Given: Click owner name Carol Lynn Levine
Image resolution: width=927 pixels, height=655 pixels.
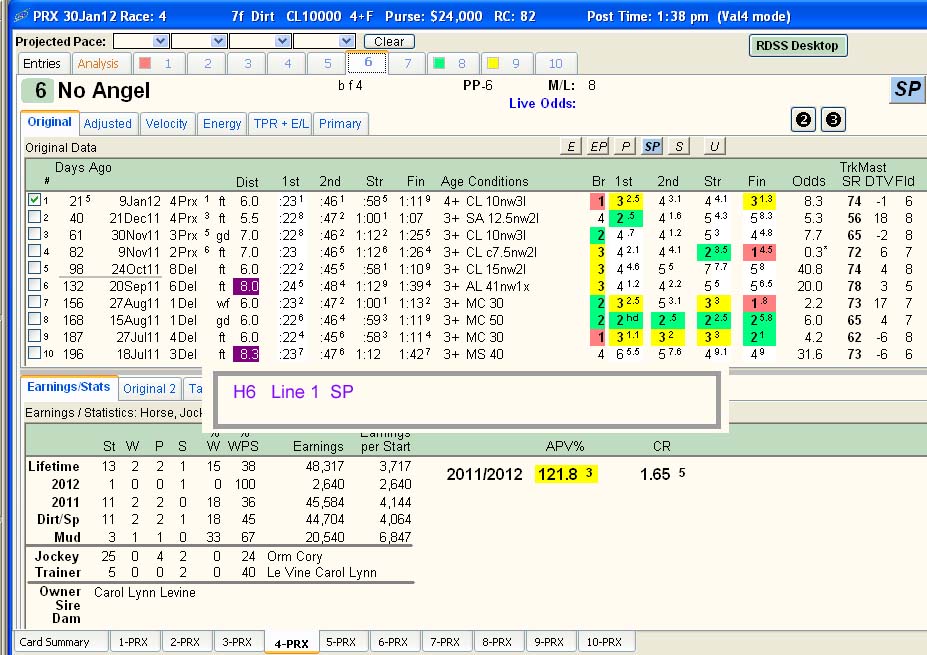Looking at the screenshot, I should coord(145,592).
